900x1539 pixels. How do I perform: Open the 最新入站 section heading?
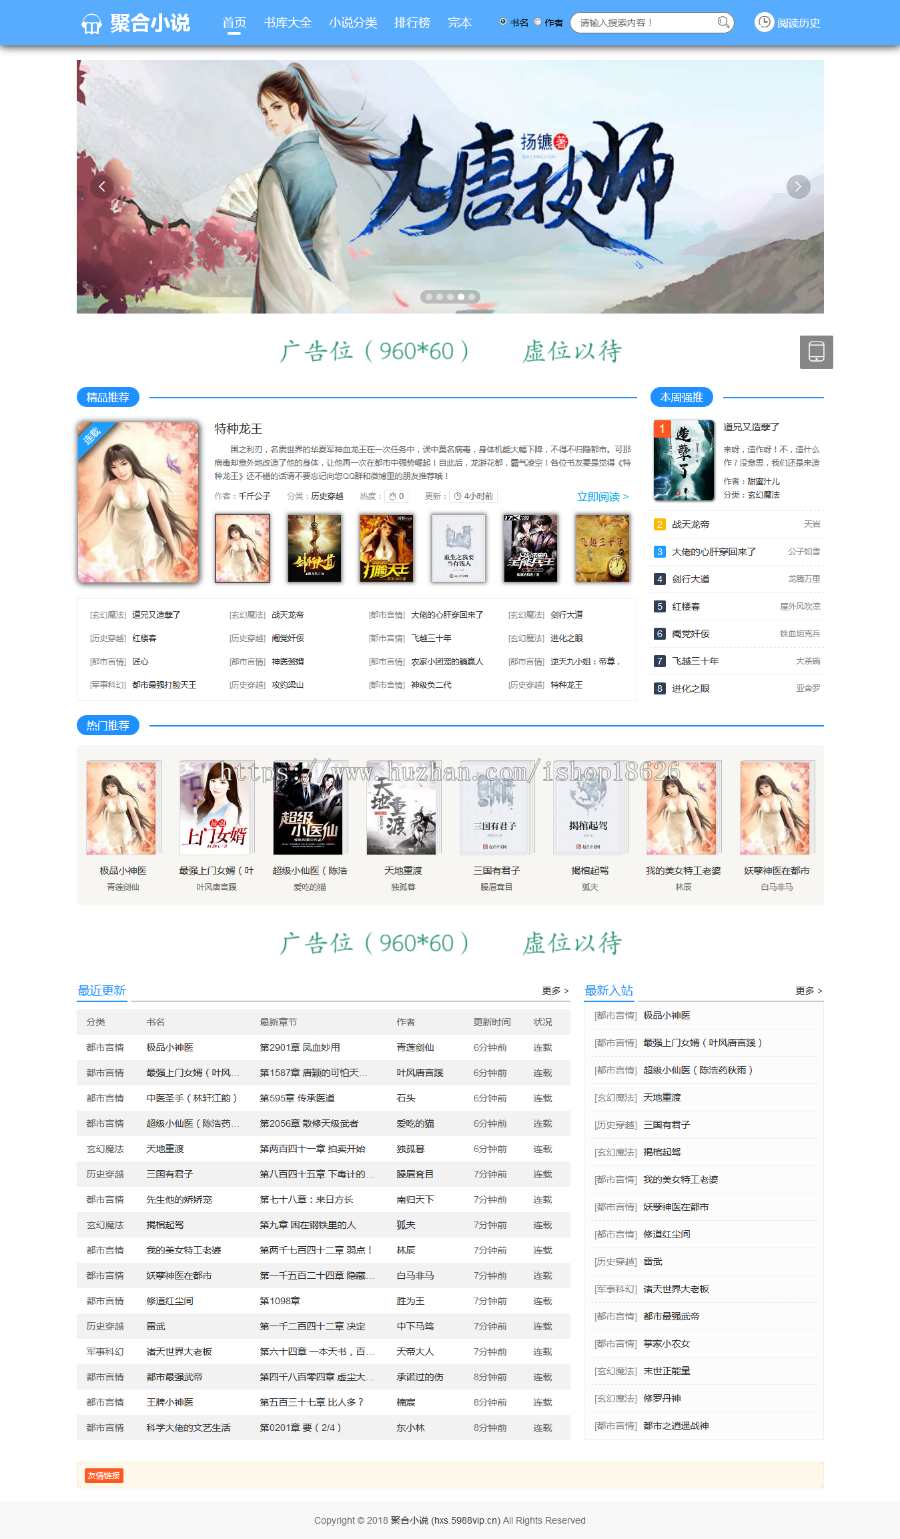tap(609, 990)
